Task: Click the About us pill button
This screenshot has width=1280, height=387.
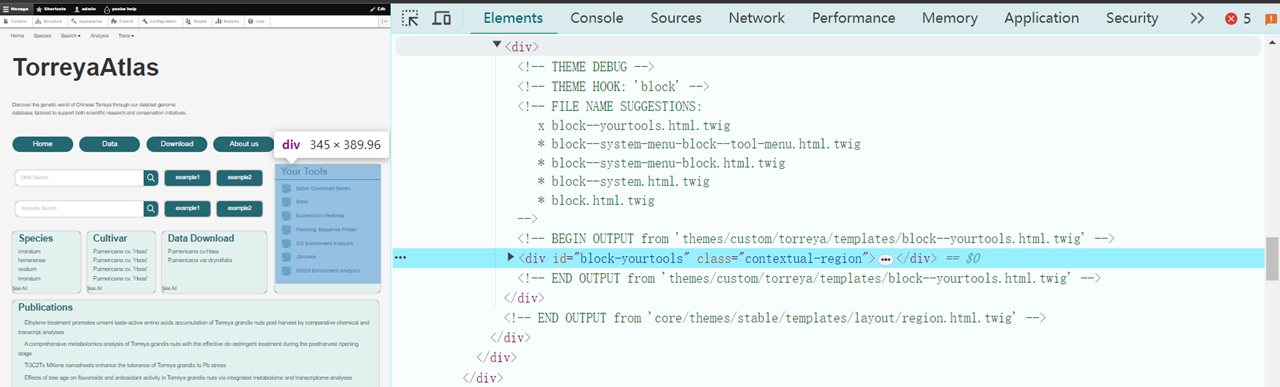Action: pyautogui.click(x=244, y=144)
